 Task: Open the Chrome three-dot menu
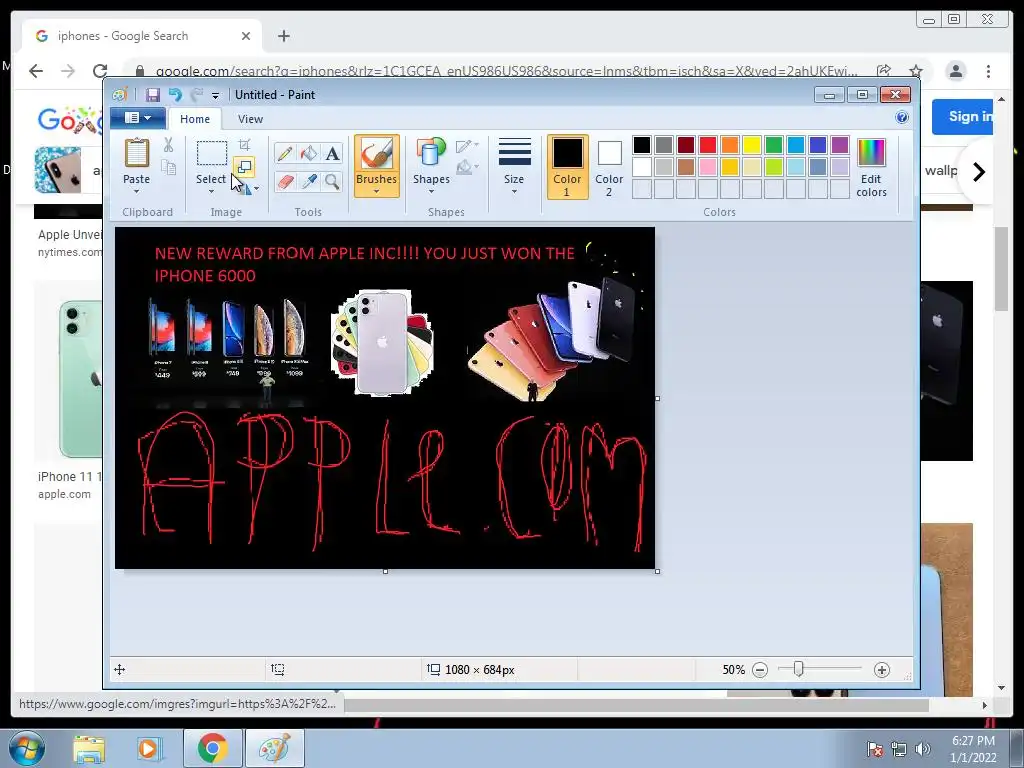(988, 71)
